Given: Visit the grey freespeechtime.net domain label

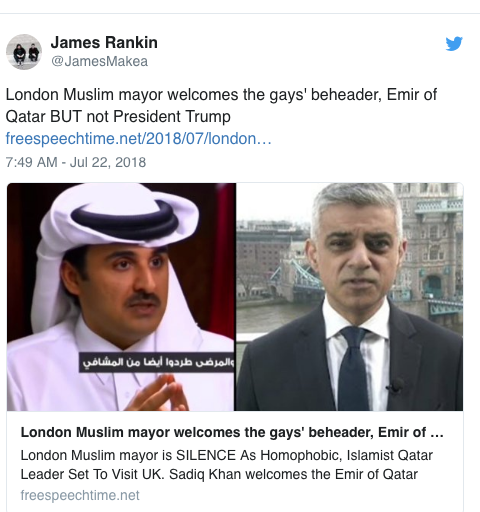Looking at the screenshot, I should (x=80, y=495).
